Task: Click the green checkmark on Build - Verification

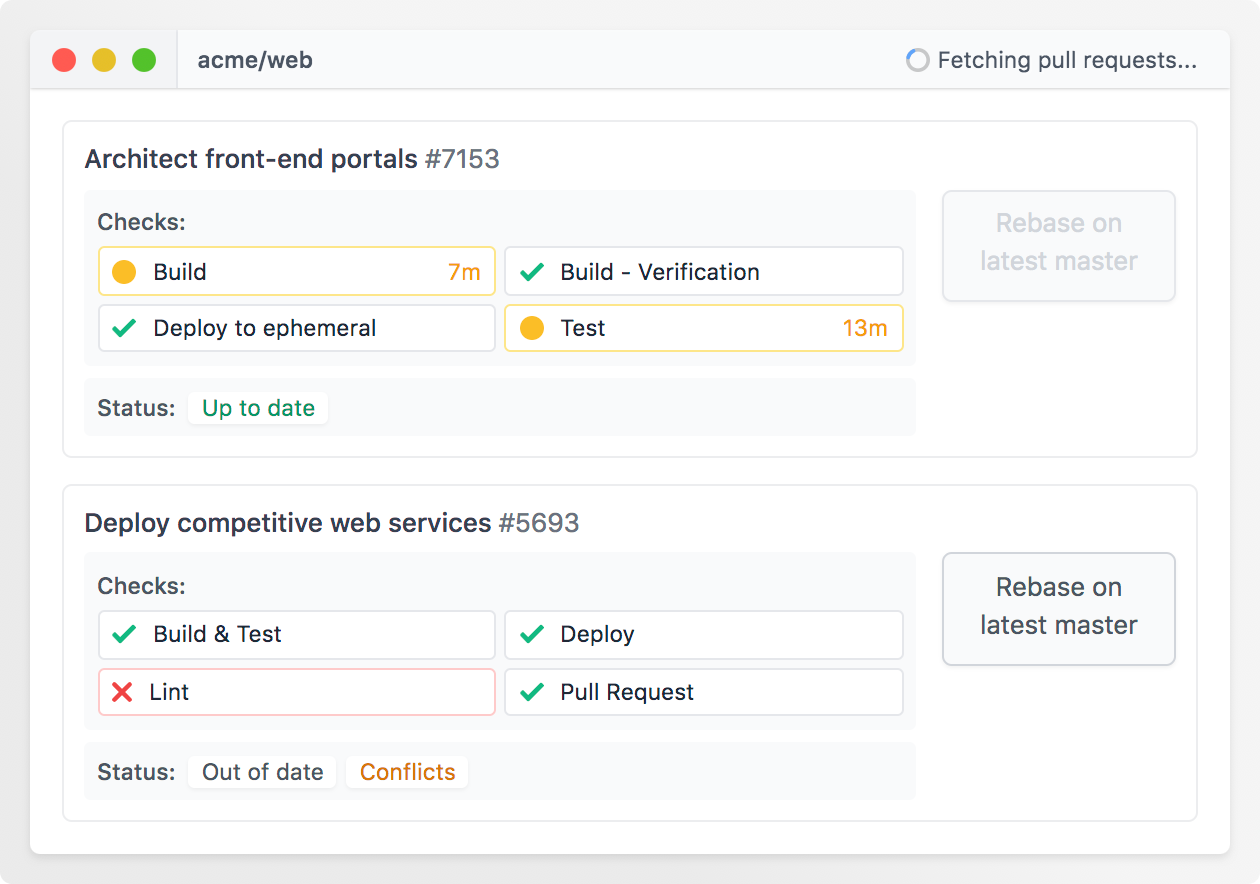Action: pos(532,272)
